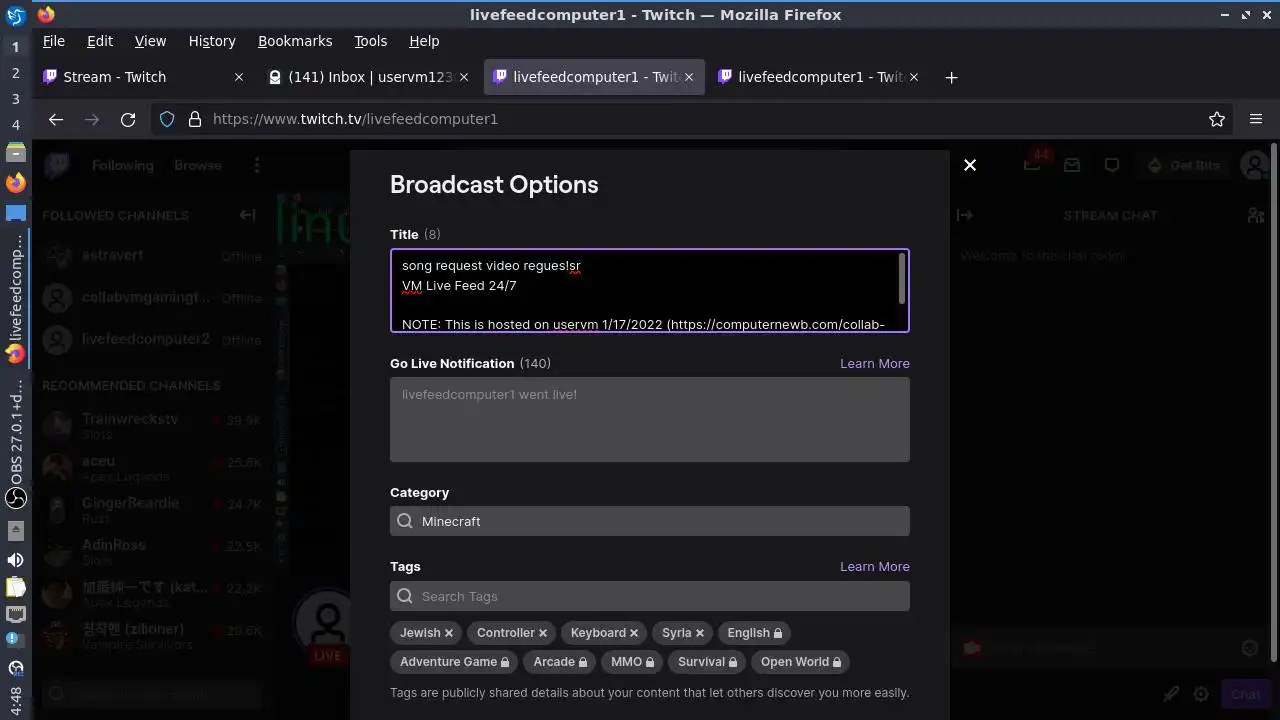Open the panel network icon
This screenshot has width=1280, height=720.
coord(15,614)
